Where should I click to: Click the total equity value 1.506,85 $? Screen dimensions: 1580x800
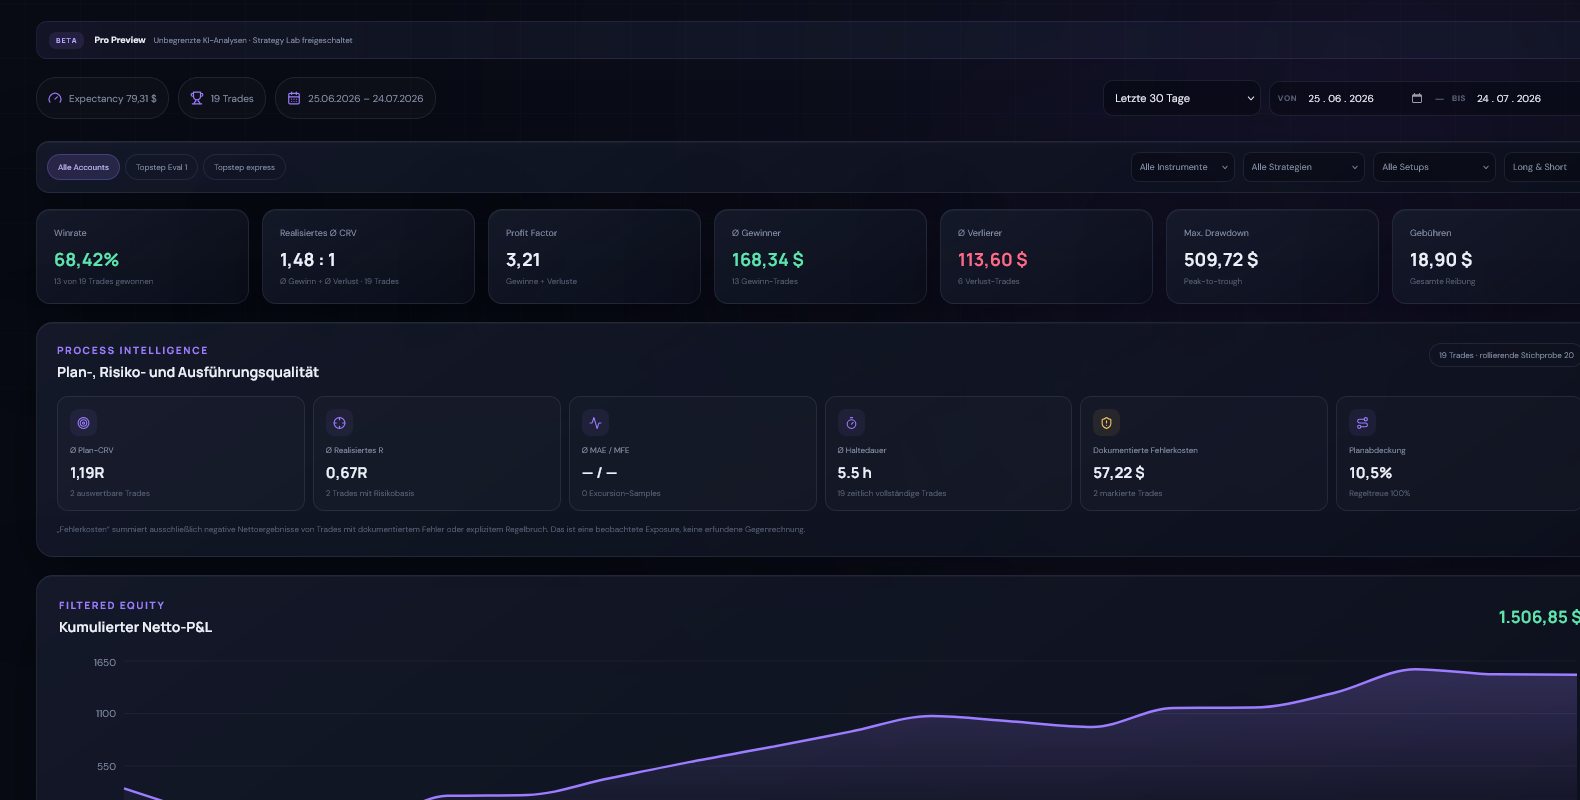coord(1539,617)
